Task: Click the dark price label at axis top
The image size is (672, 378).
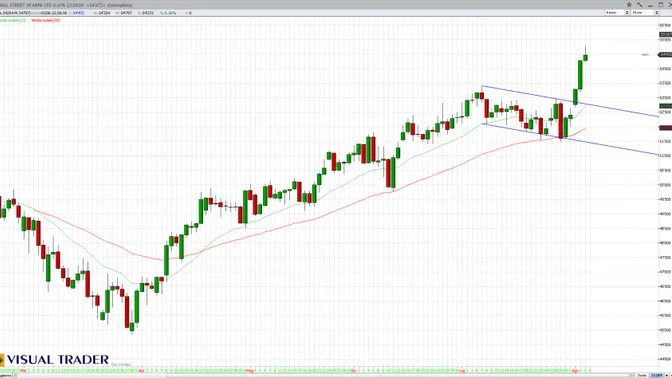Action: point(665,34)
